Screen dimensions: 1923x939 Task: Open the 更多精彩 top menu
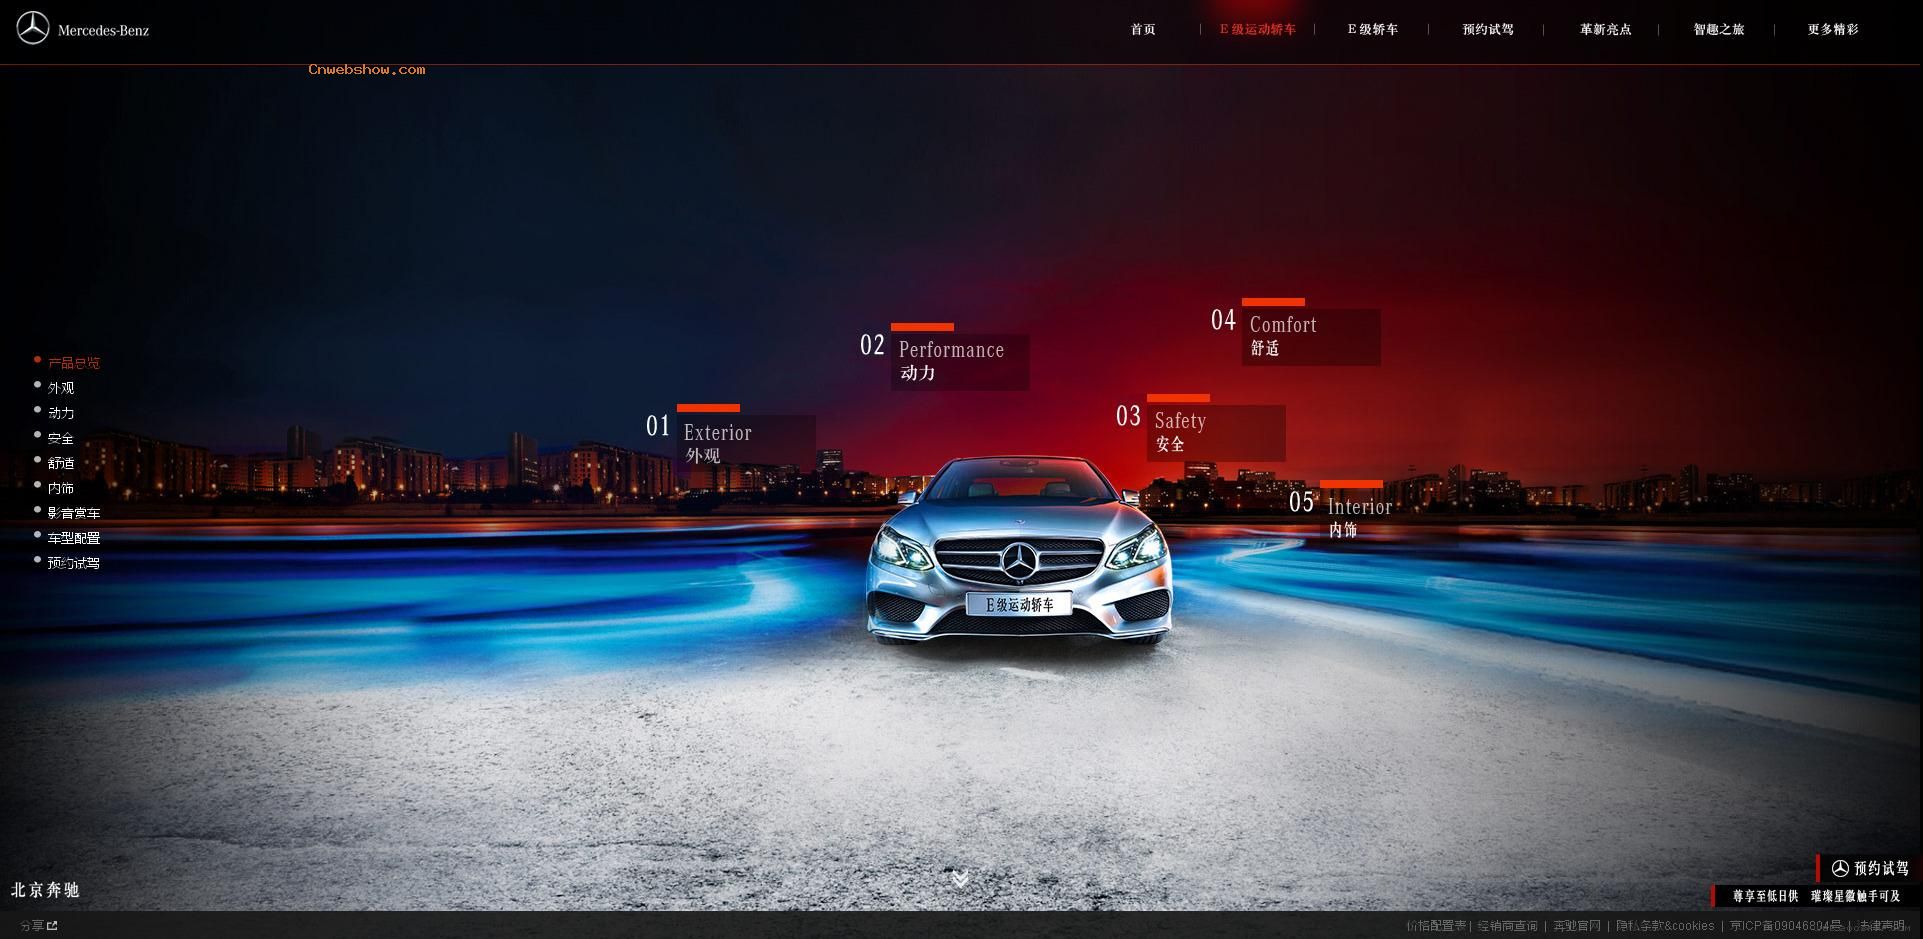click(x=1832, y=30)
